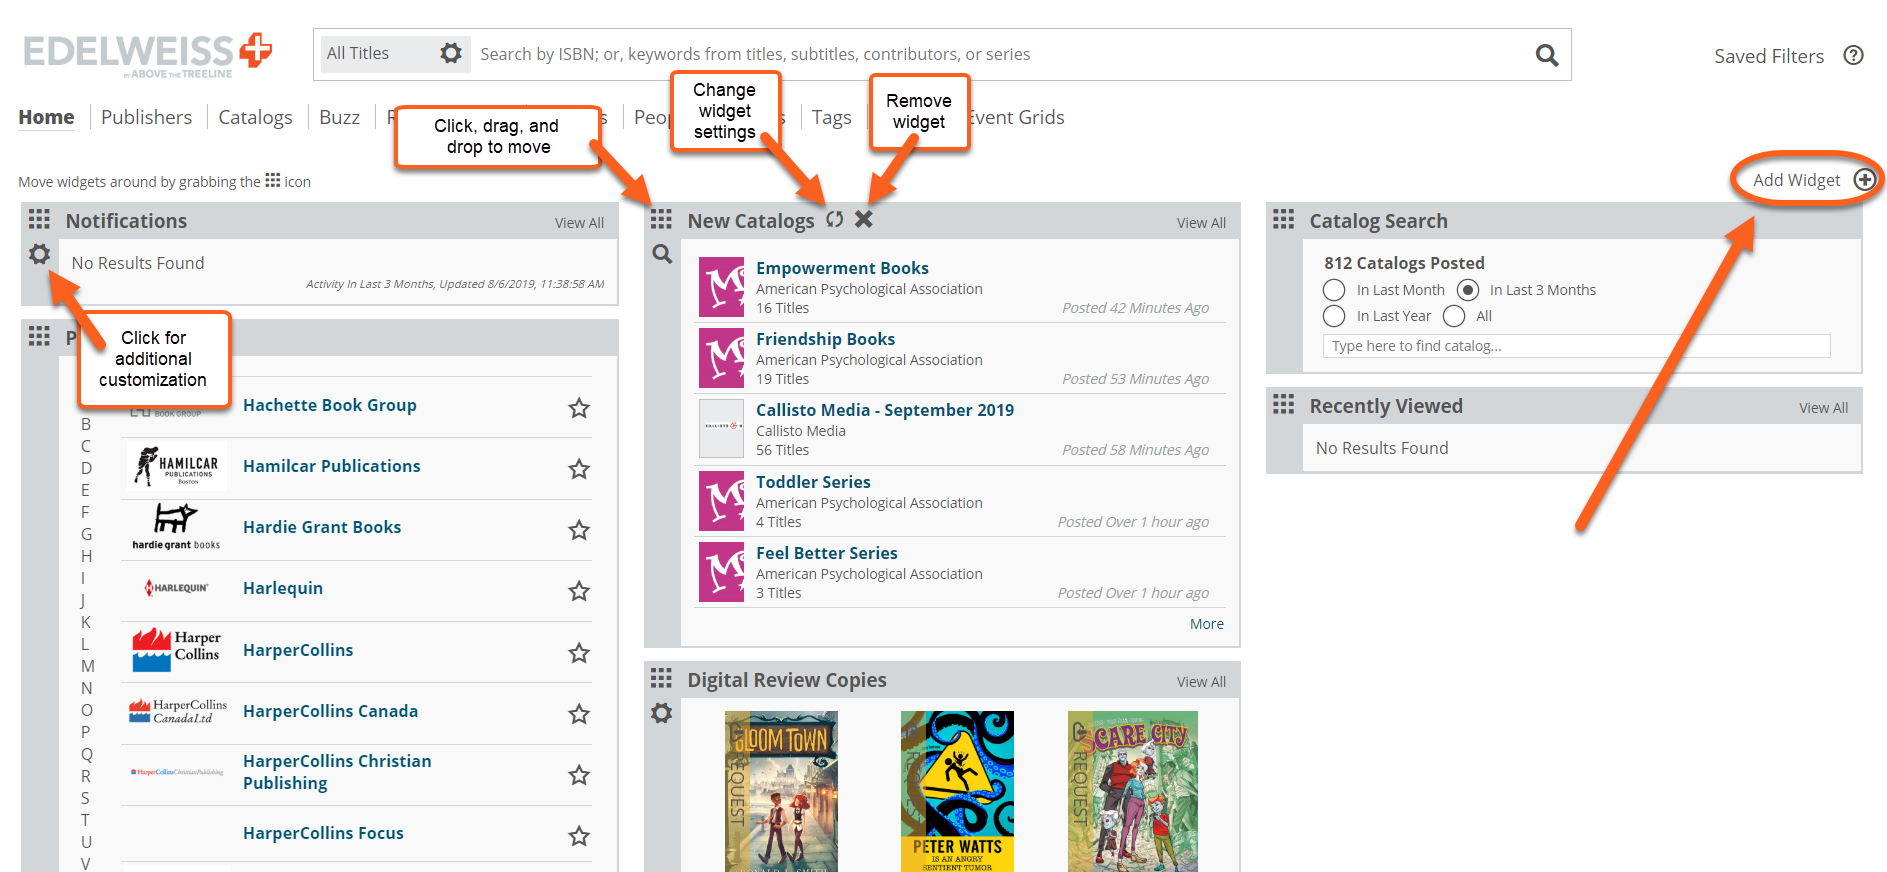Favorite Harlequin with star
Viewport: 1887px width, 872px height.
point(579,590)
